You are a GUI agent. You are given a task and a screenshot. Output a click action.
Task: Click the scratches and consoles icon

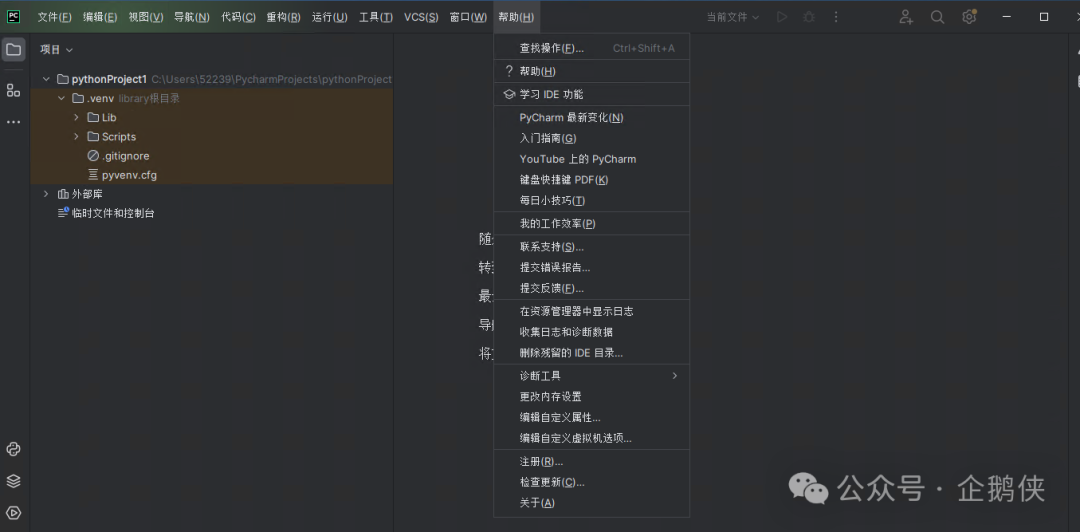pos(63,213)
